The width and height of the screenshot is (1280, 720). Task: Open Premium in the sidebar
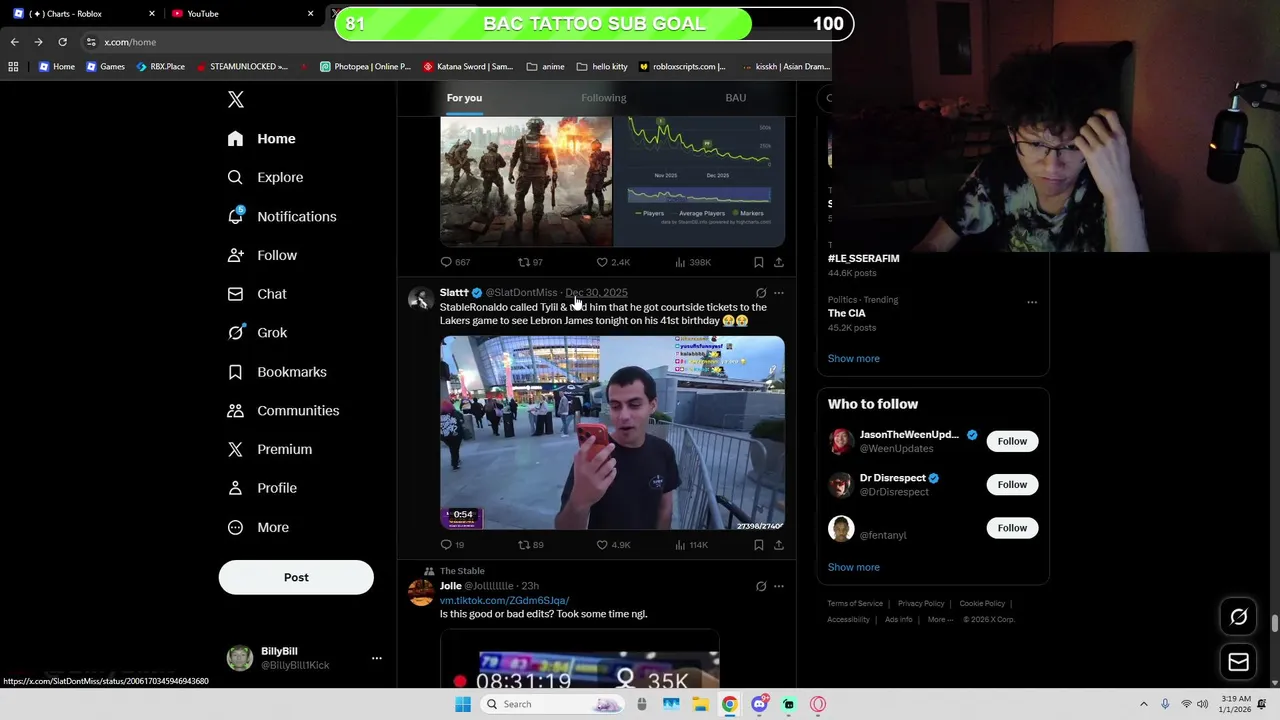269,449
